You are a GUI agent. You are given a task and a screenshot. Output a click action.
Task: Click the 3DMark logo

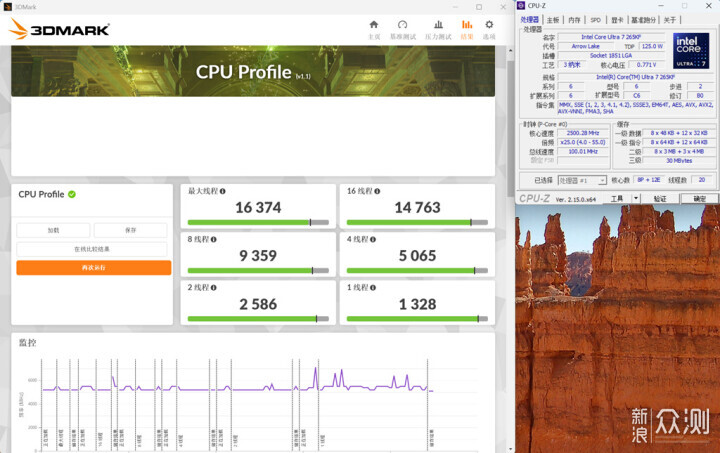[x=59, y=29]
